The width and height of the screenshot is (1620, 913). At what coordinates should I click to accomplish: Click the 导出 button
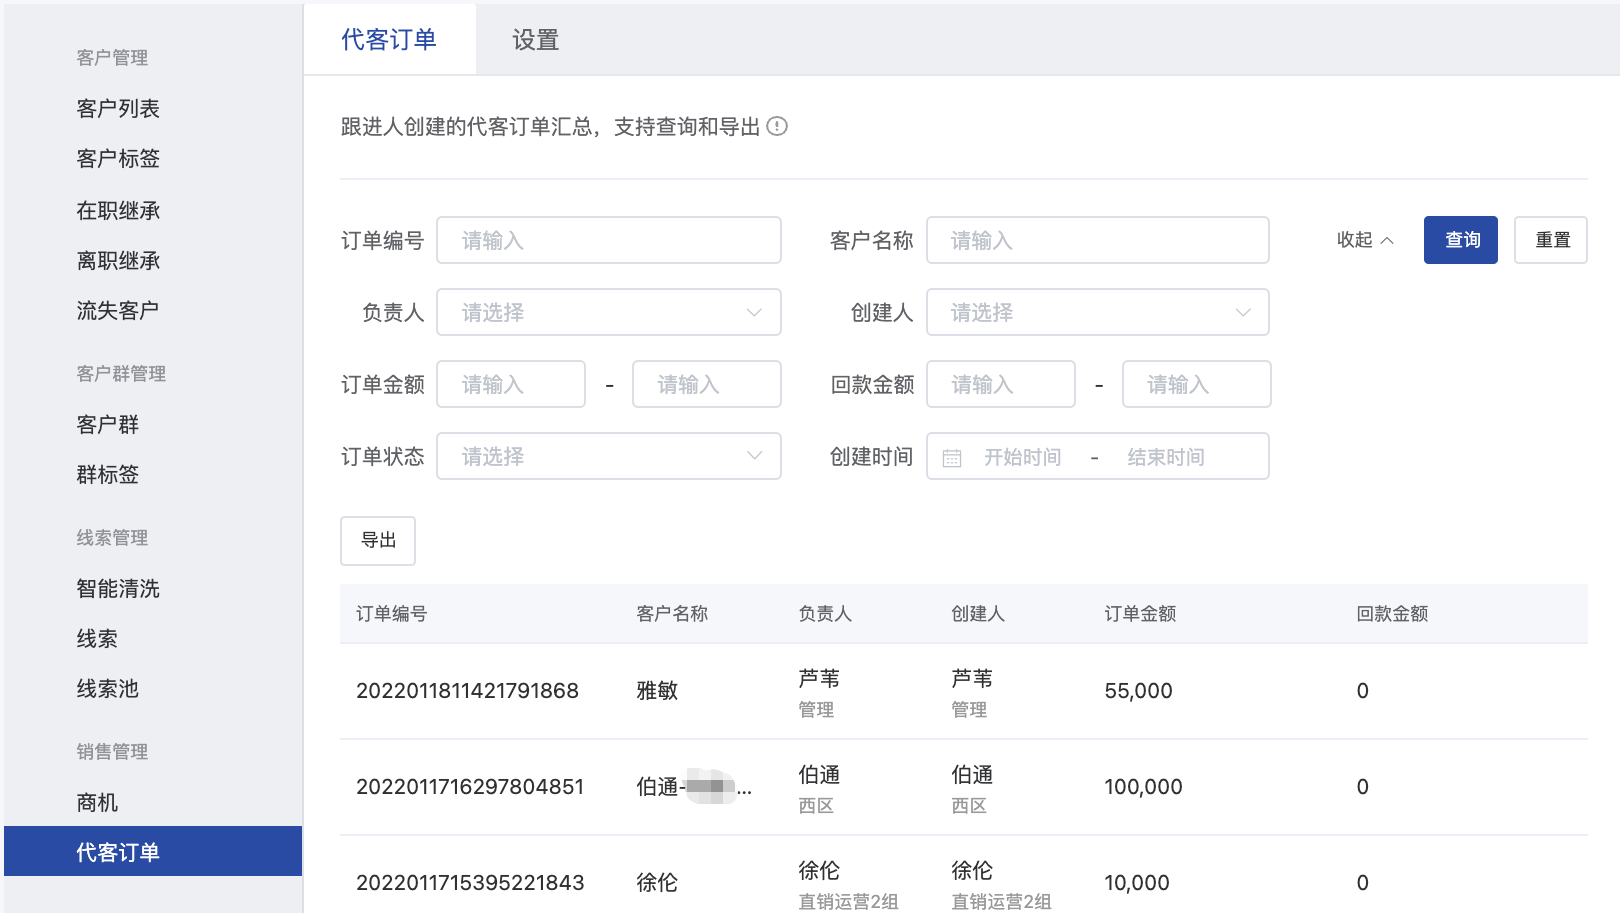pos(378,540)
